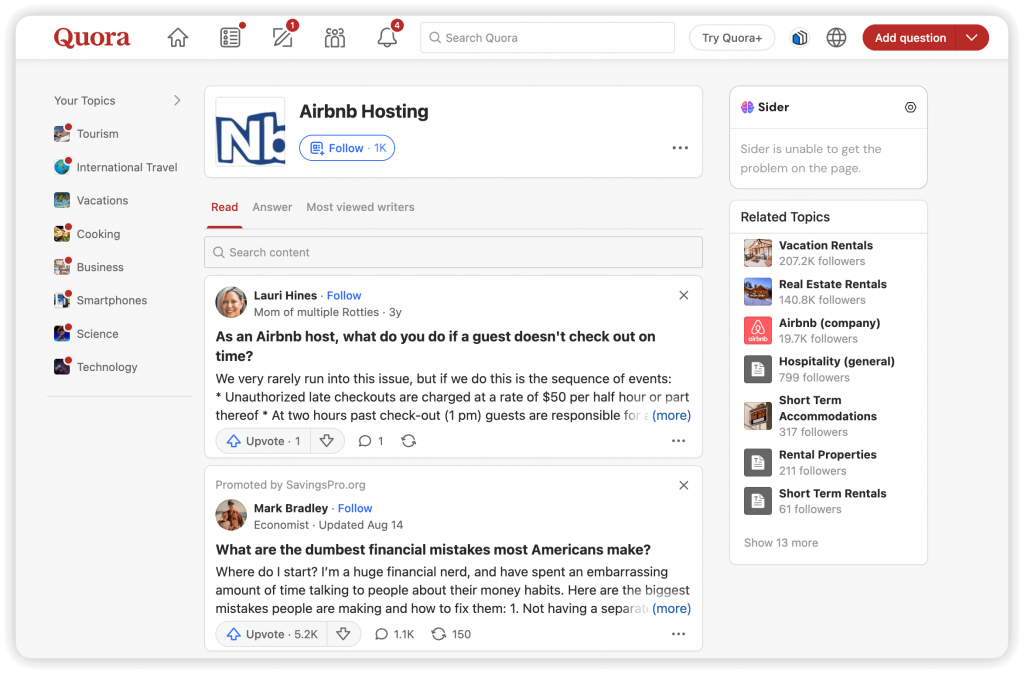Viewport: 1024px width, 674px height.
Task: Open the Add question dropdown arrow
Action: coord(972,38)
